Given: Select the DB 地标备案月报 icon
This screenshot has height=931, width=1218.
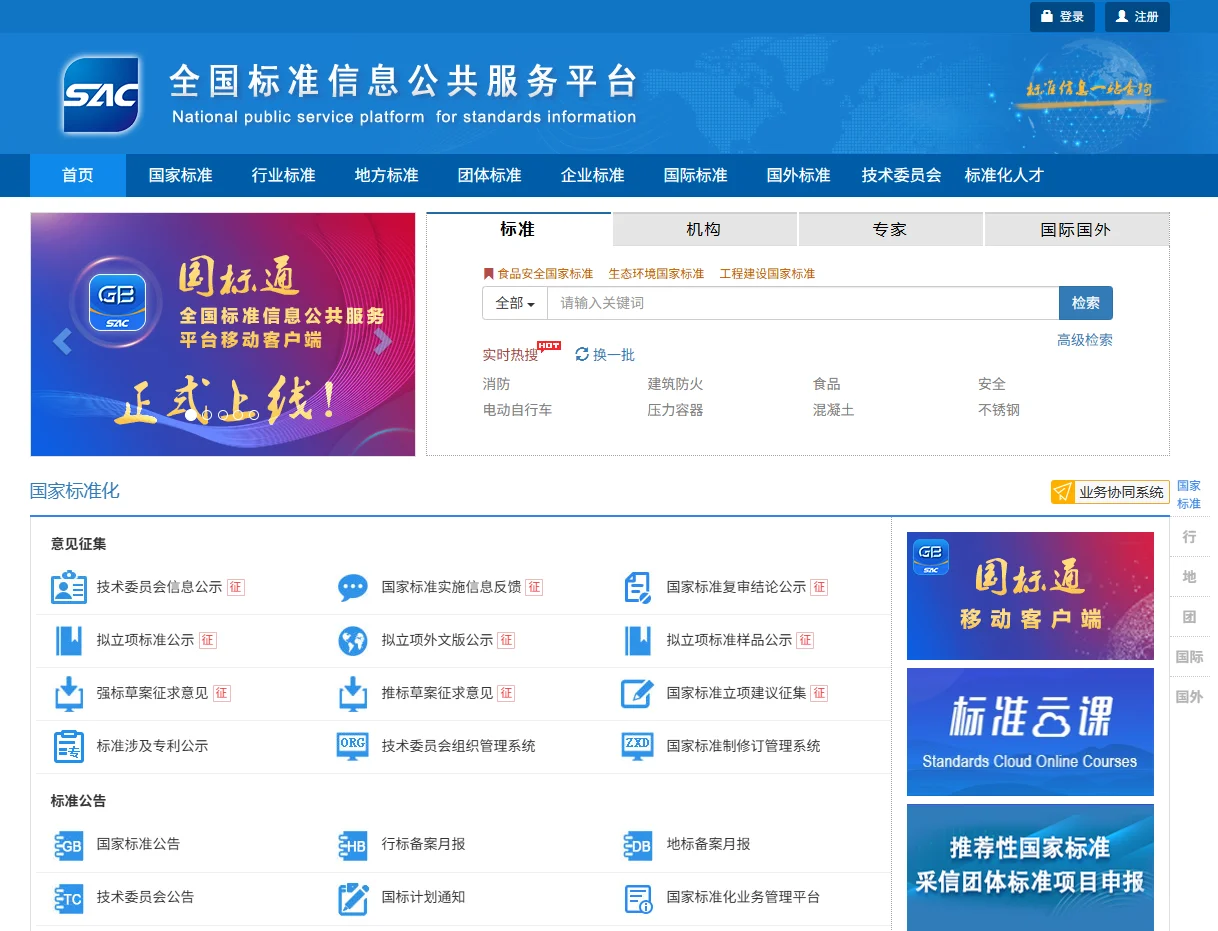Looking at the screenshot, I should point(636,845).
